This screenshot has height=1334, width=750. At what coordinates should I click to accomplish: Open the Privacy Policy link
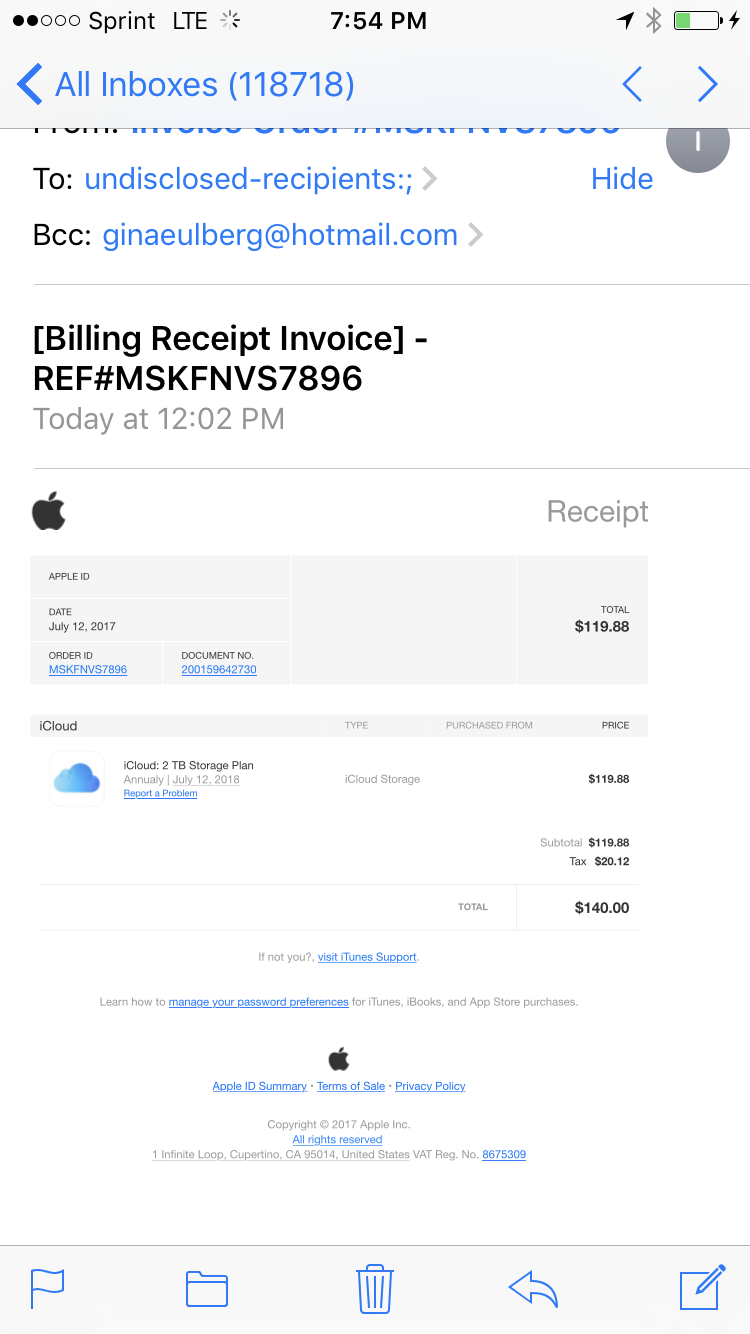coord(430,1086)
